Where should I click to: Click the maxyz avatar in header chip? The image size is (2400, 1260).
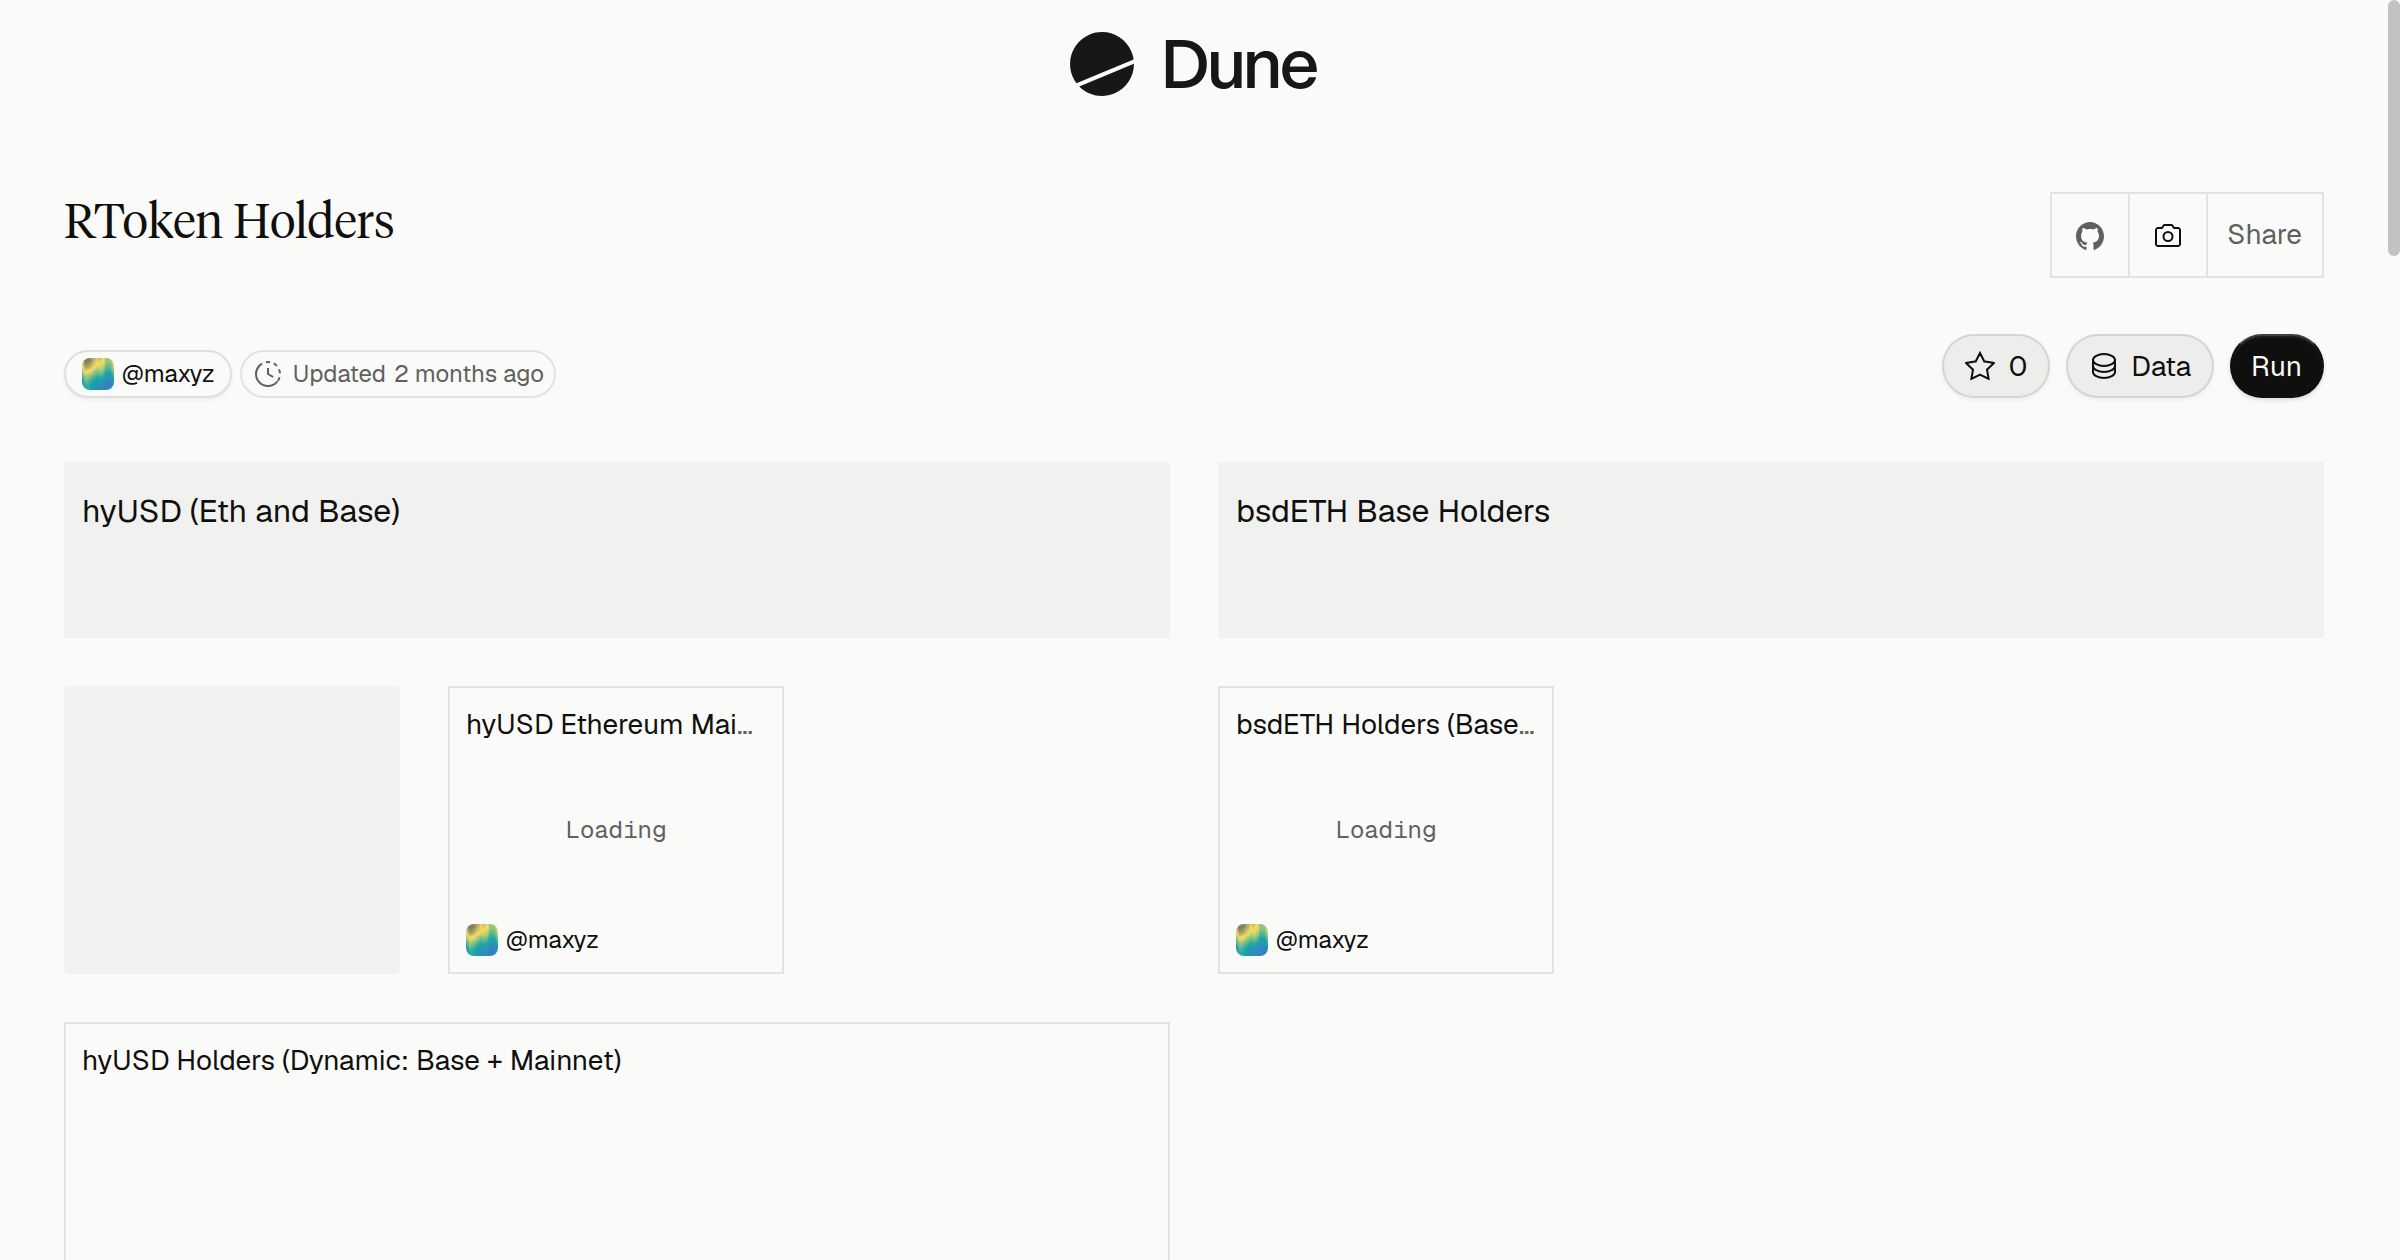(x=97, y=374)
